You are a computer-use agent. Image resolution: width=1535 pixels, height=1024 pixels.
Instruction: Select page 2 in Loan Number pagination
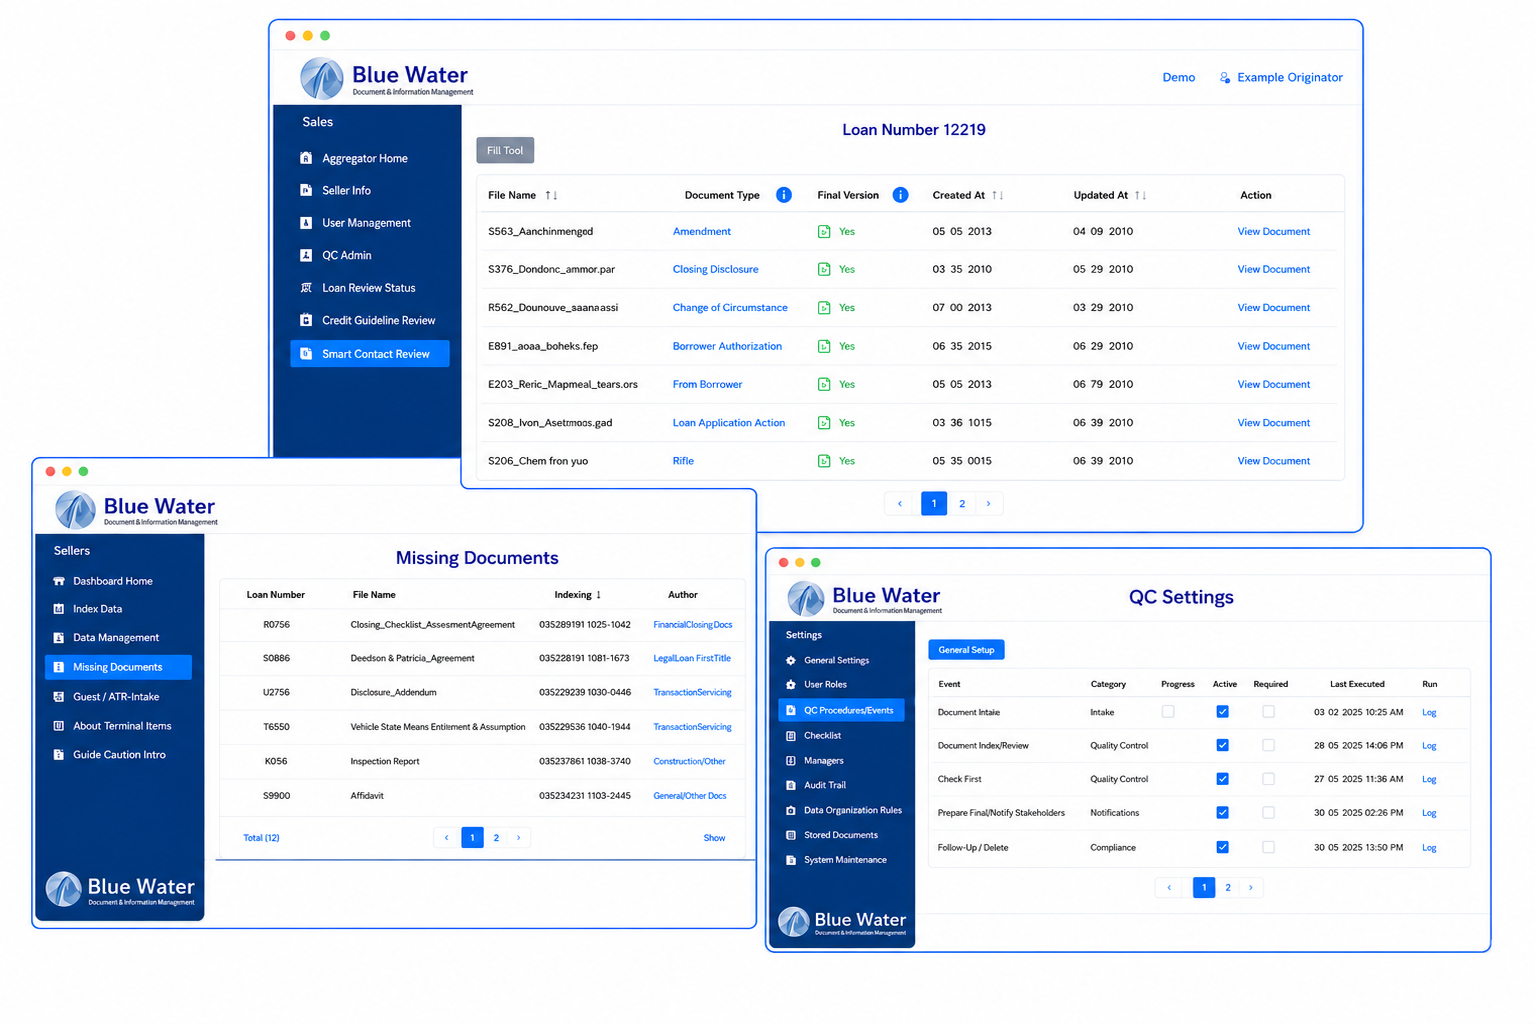click(x=962, y=504)
